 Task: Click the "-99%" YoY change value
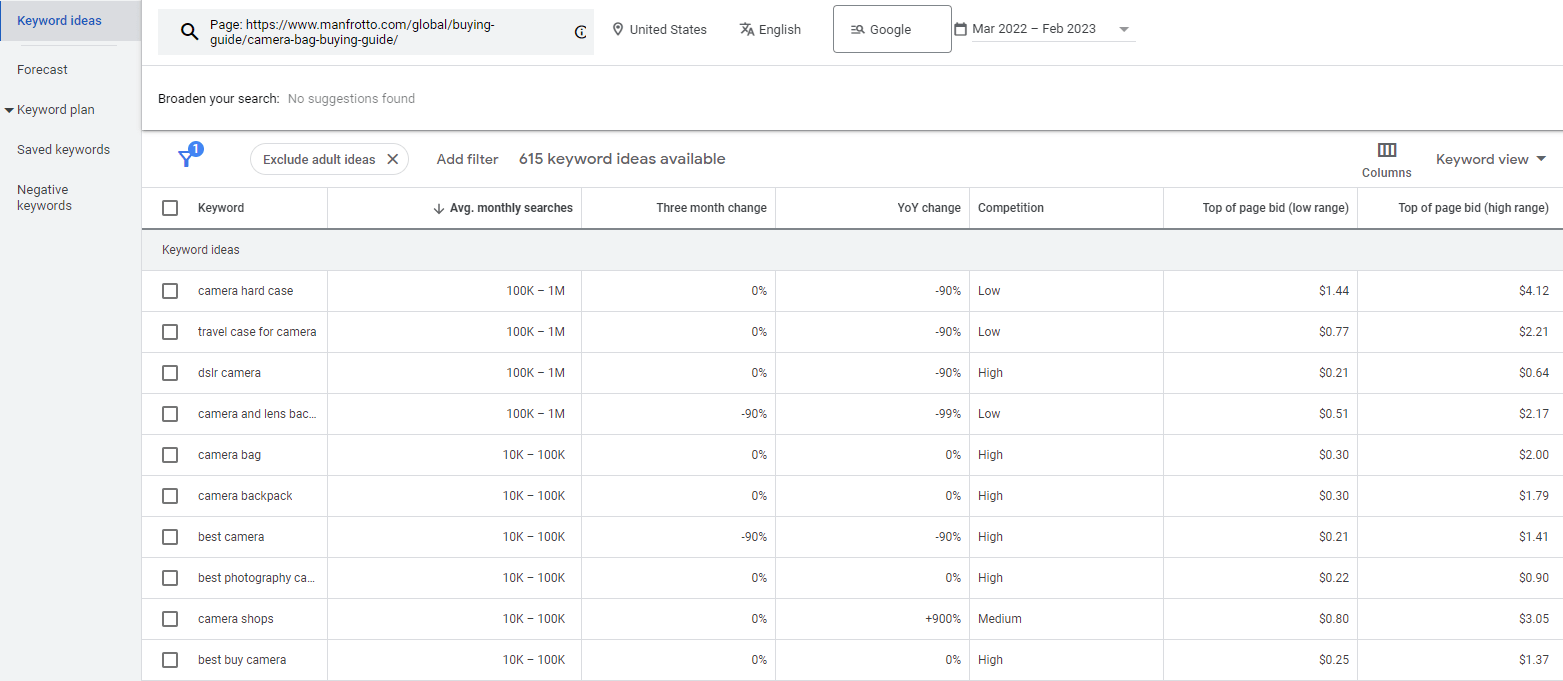tap(947, 414)
